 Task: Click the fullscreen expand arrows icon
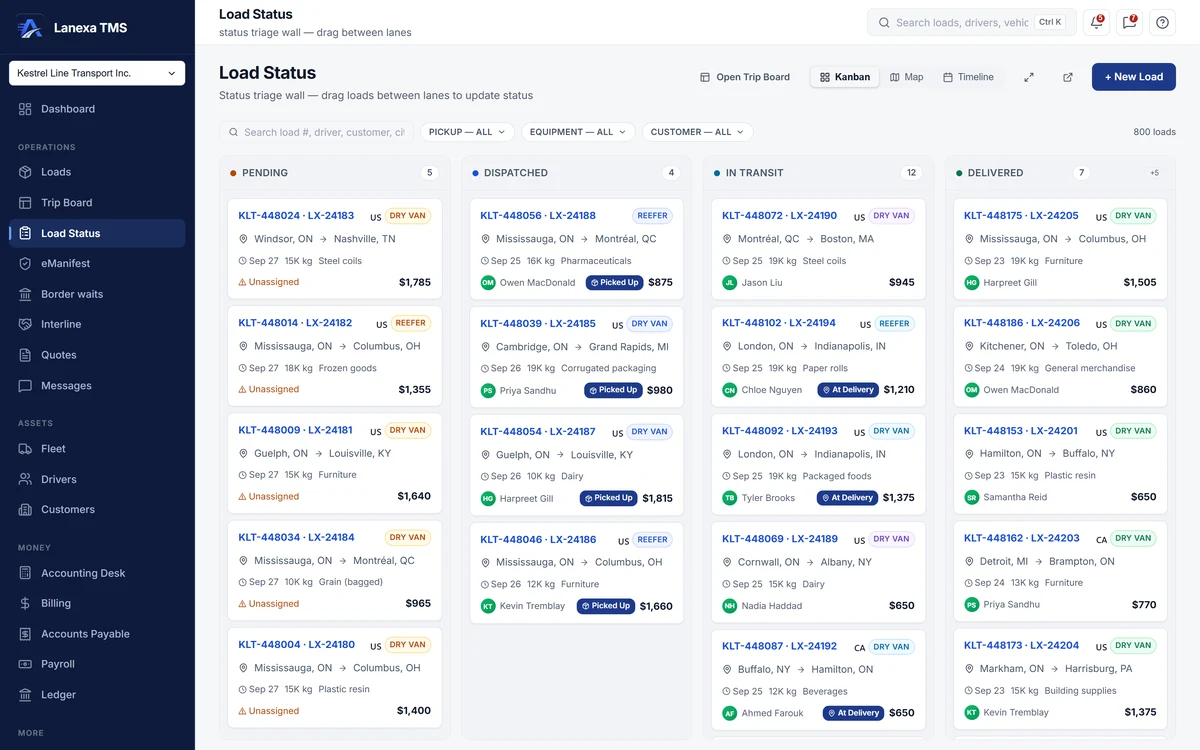[1029, 77]
